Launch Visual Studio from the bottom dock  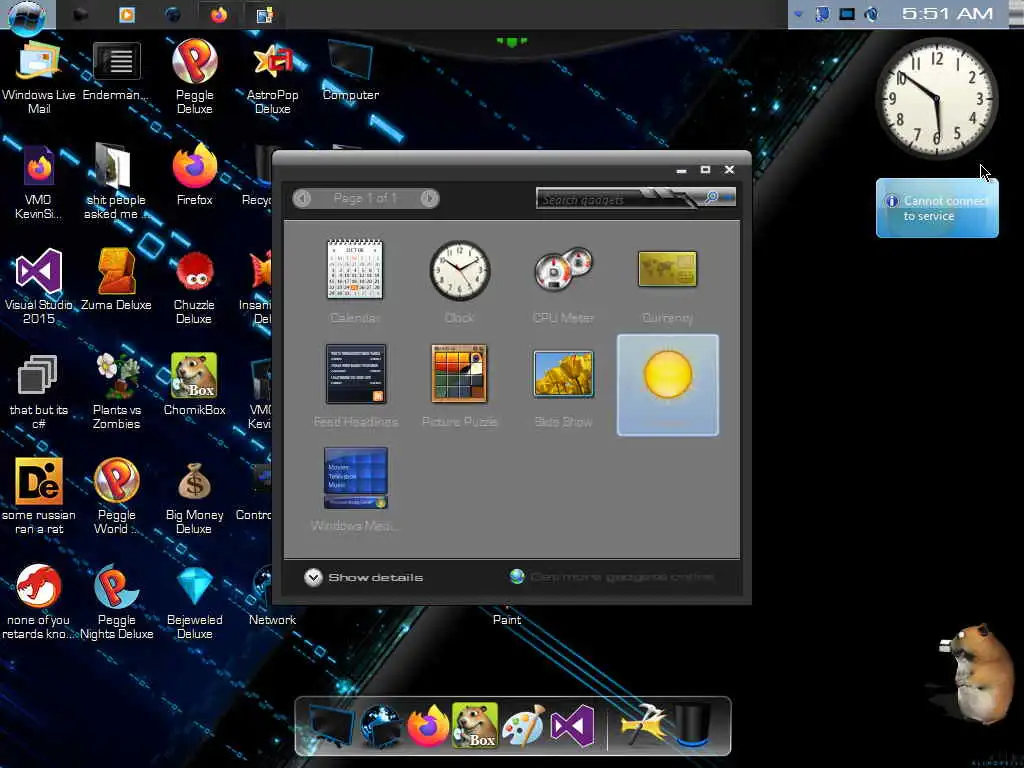(x=572, y=725)
